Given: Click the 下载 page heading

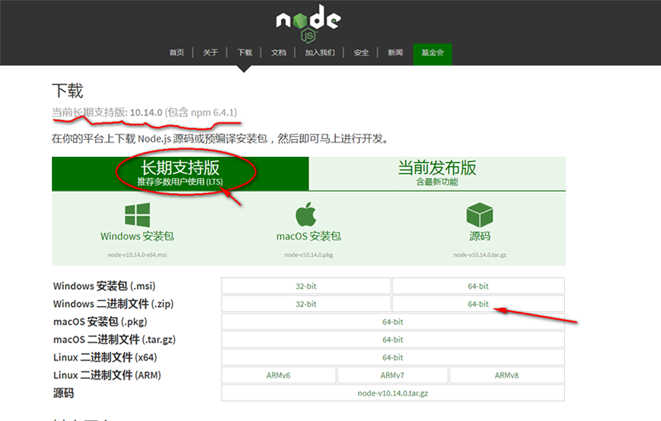Looking at the screenshot, I should (x=67, y=91).
